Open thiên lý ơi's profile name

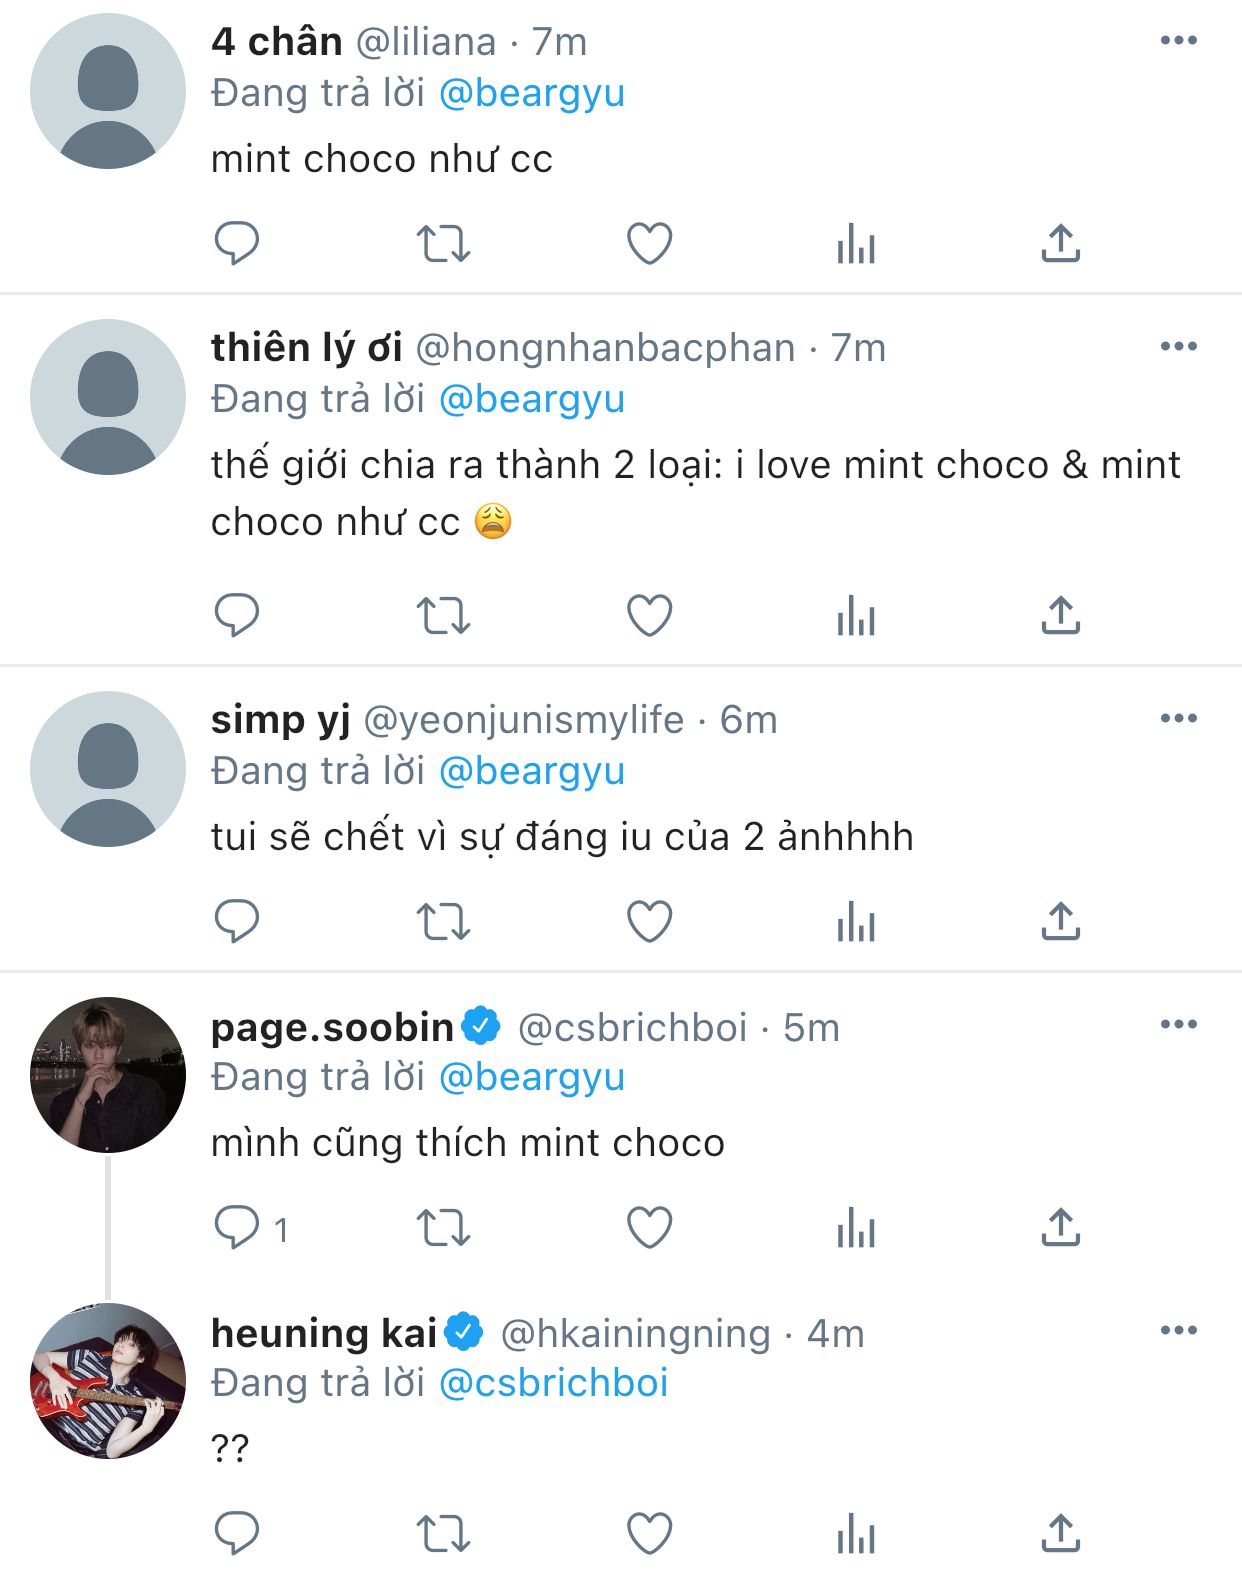click(x=306, y=348)
